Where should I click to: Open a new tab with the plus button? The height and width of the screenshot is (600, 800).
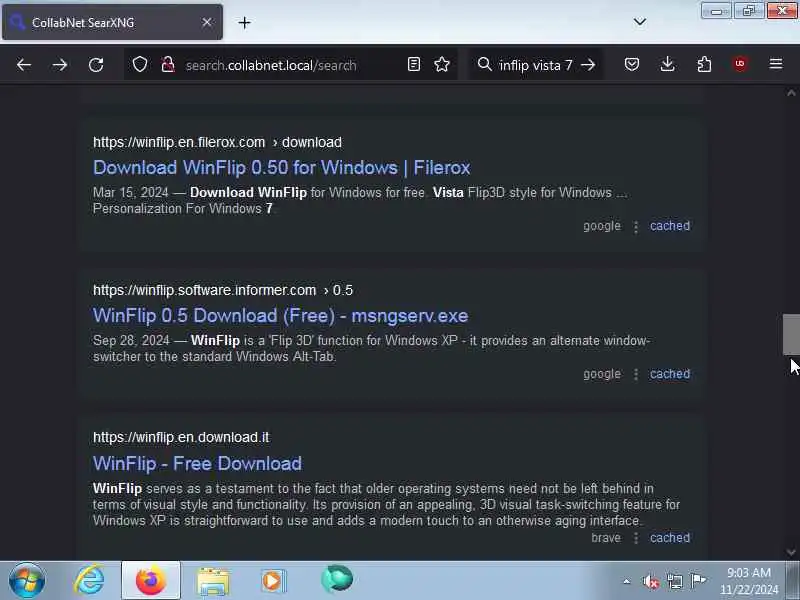(244, 22)
